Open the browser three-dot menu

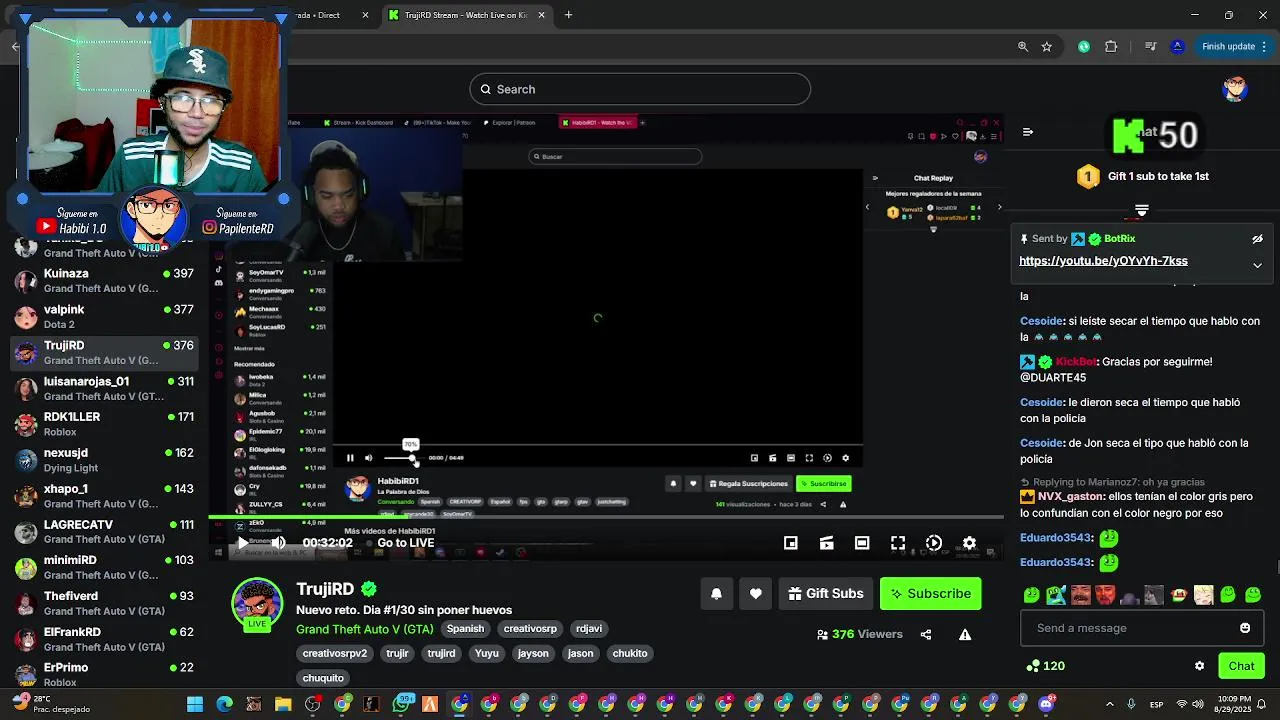1266,46
